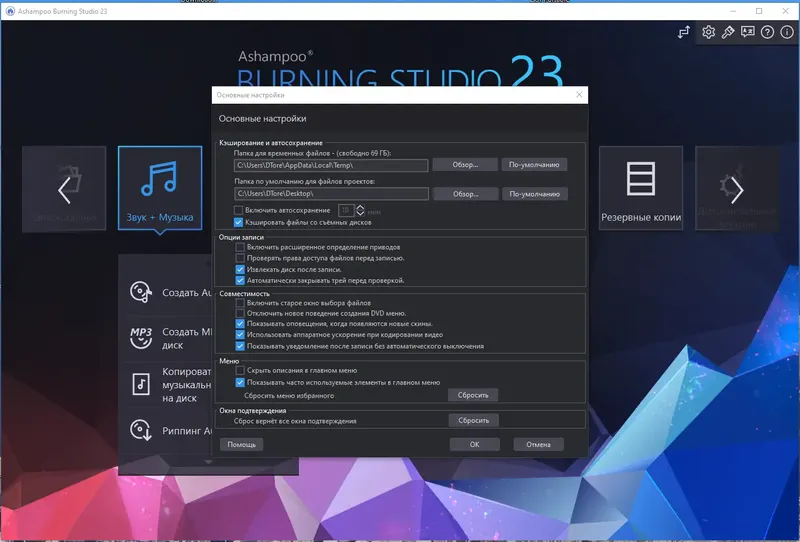Screen dimensions: 800x542
Task: Click the autosave minutes value field
Action: (x=346, y=210)
